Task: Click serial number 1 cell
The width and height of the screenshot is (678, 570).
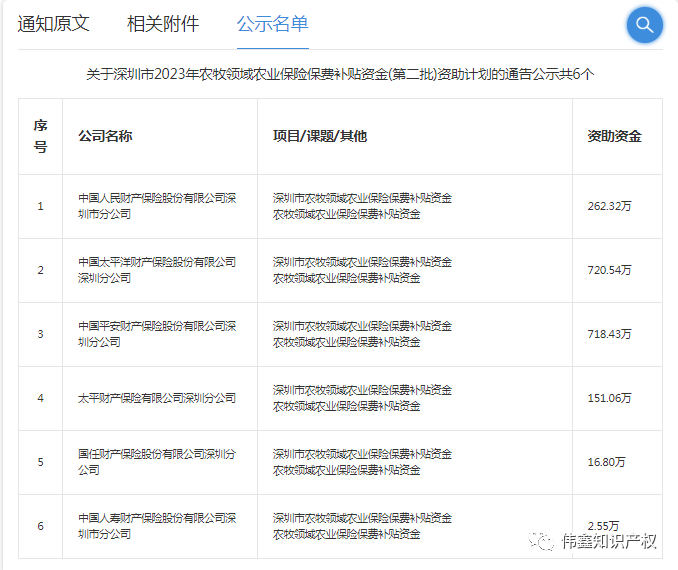Action: point(40,206)
